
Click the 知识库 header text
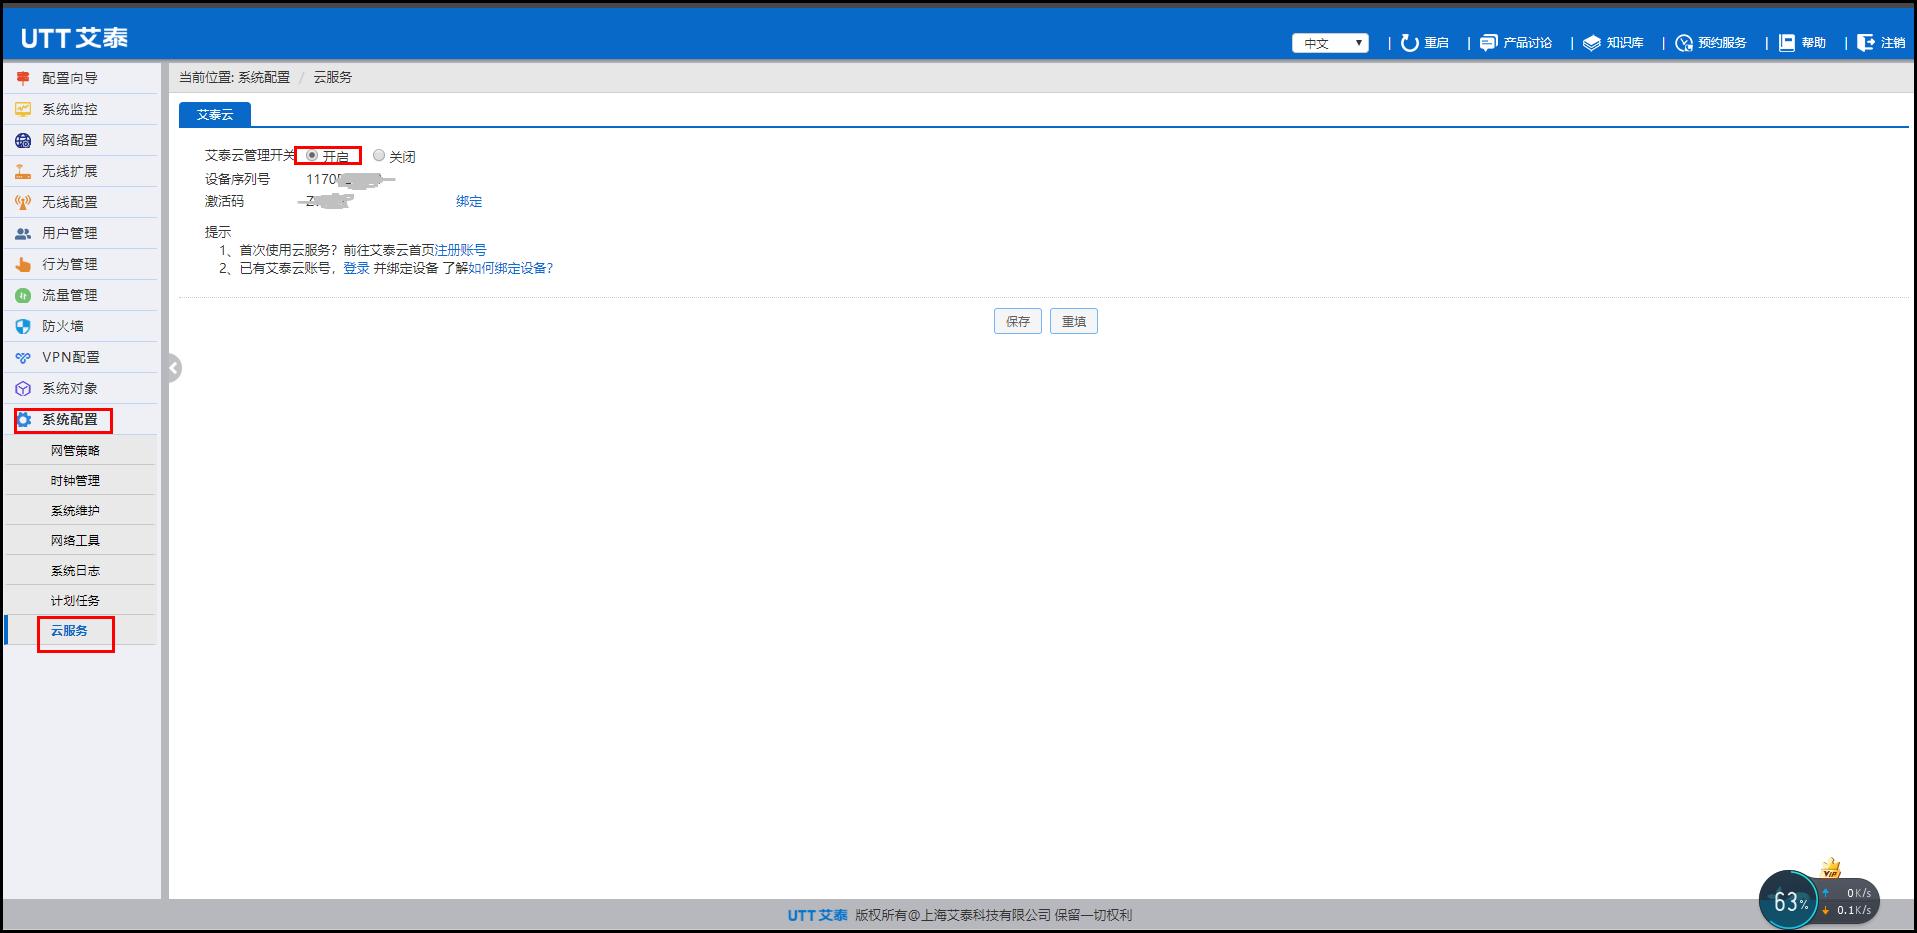[1625, 43]
